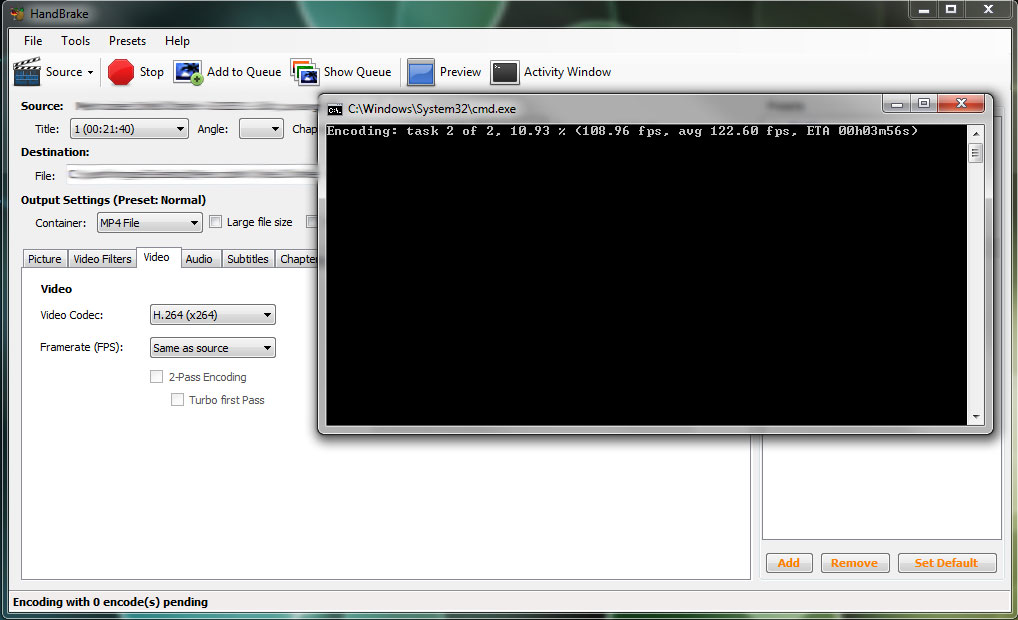The image size is (1018, 620).
Task: Click the 'Container:' label
Action: [60, 223]
